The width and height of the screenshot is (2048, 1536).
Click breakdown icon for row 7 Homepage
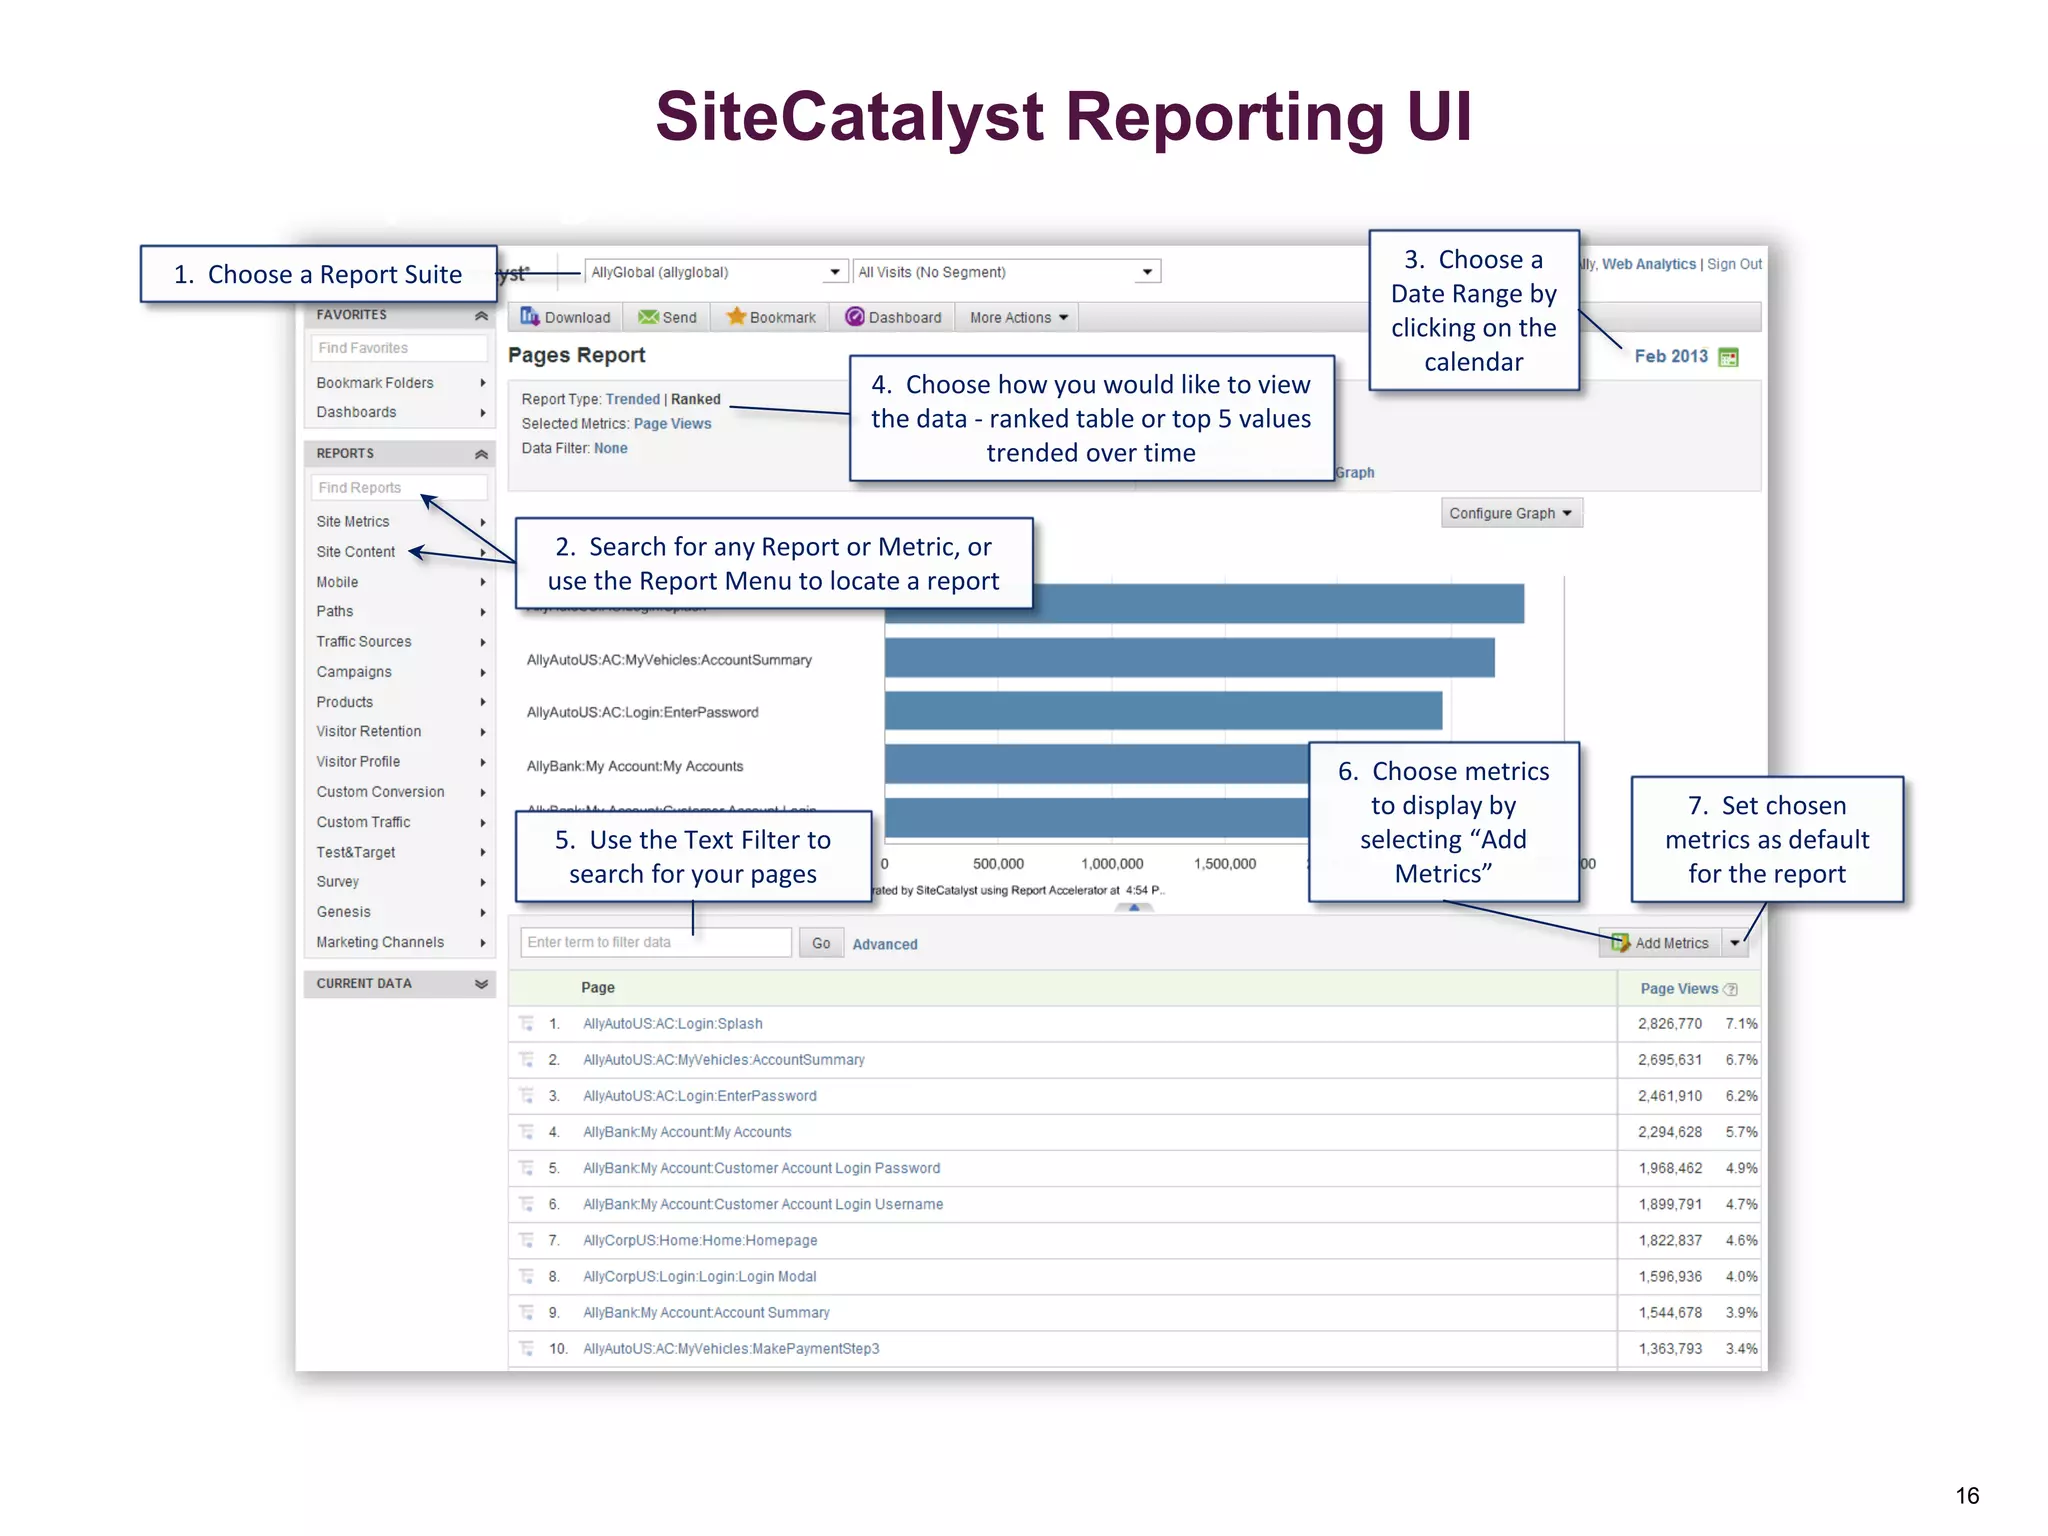tap(526, 1240)
